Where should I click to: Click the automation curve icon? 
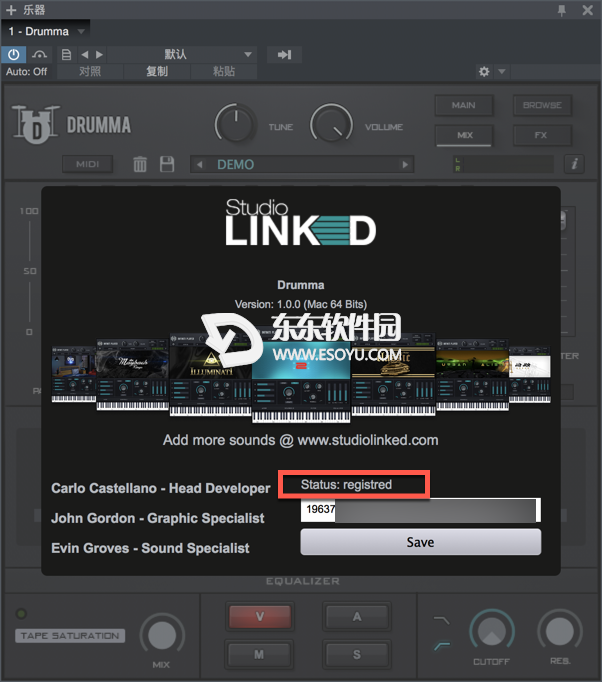[x=40, y=55]
